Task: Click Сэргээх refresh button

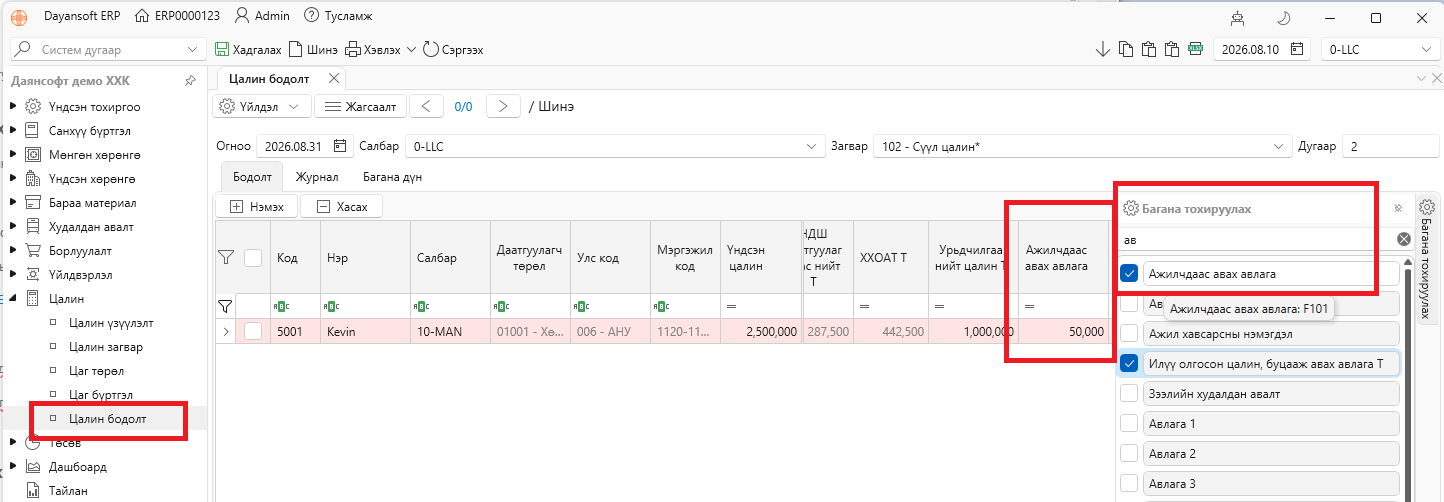Action: (453, 49)
